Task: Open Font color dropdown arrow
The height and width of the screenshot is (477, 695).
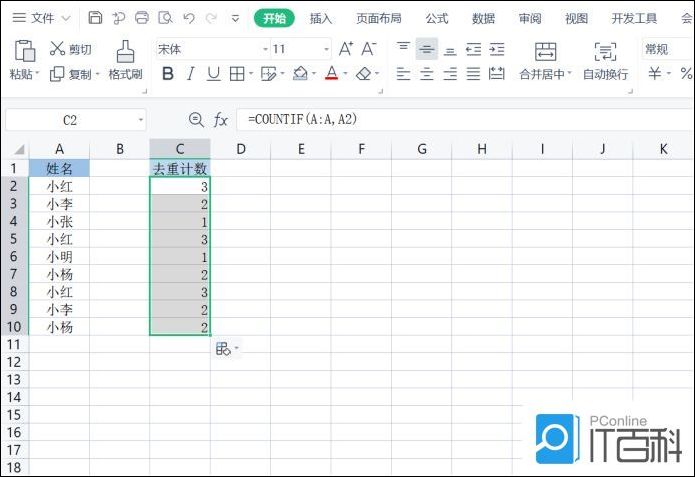Action: tap(345, 74)
